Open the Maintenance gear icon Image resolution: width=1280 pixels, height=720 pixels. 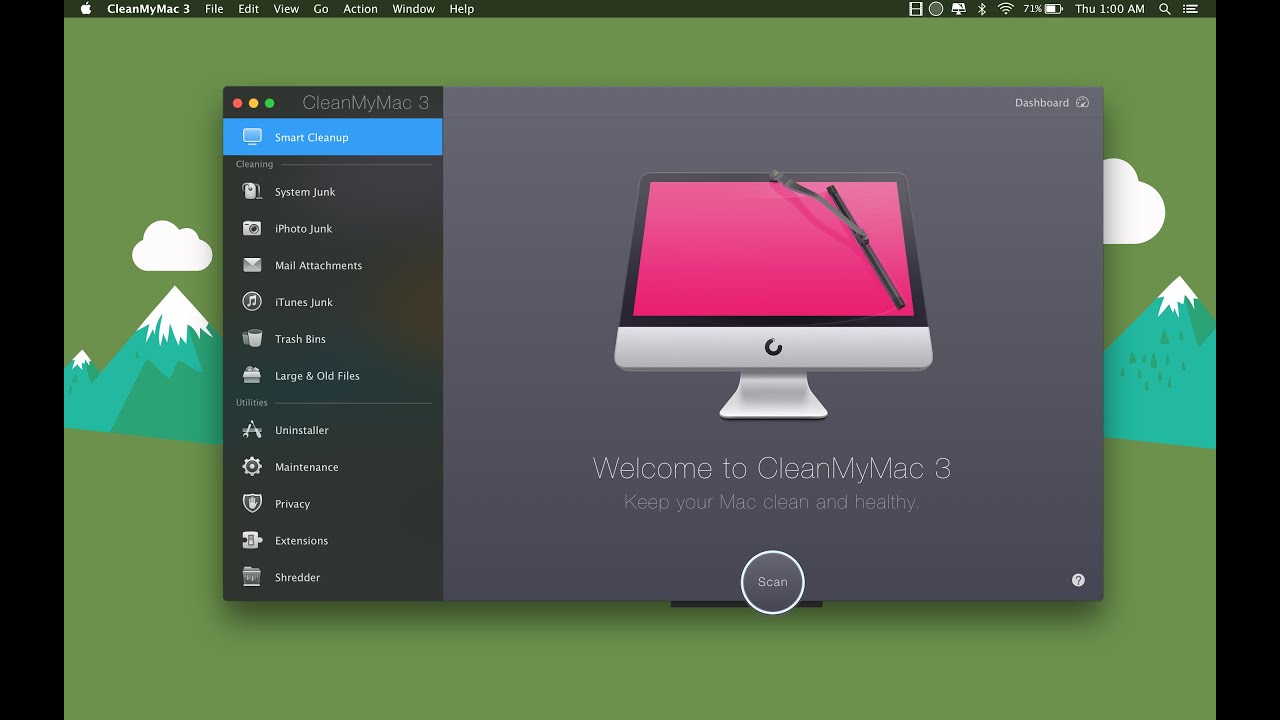pyautogui.click(x=252, y=466)
